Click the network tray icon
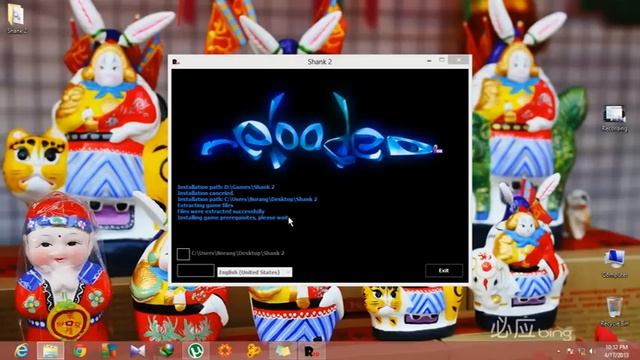 point(582,351)
